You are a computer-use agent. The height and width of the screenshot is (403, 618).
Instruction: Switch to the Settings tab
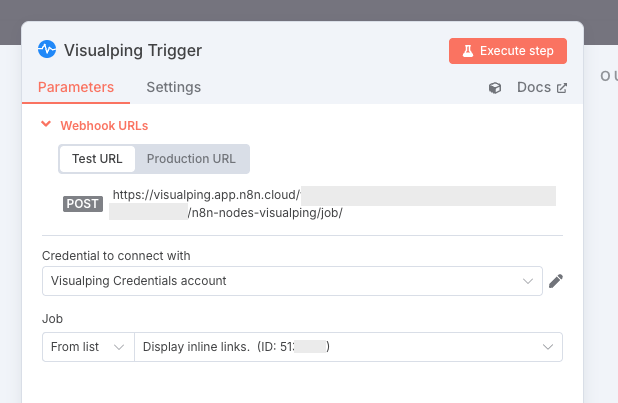(173, 87)
